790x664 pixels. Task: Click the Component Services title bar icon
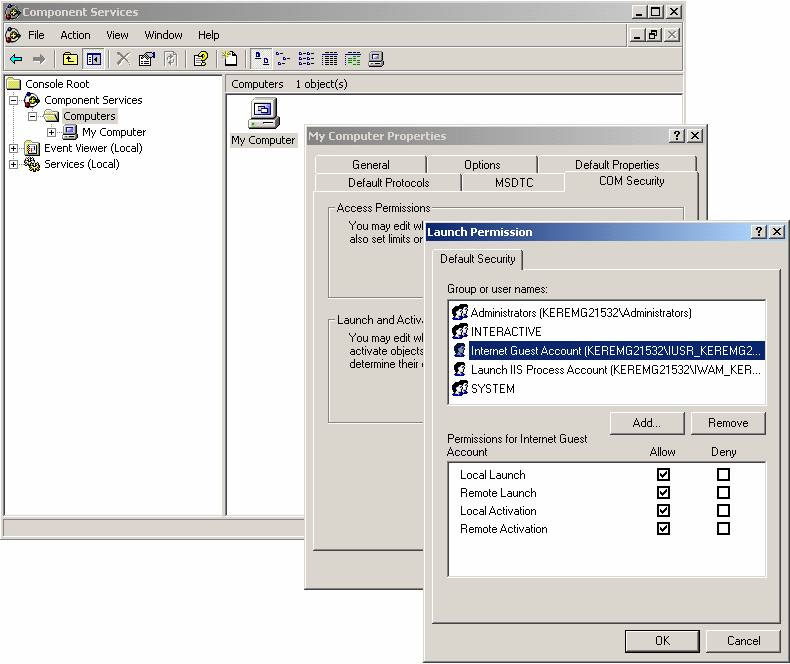click(x=13, y=12)
